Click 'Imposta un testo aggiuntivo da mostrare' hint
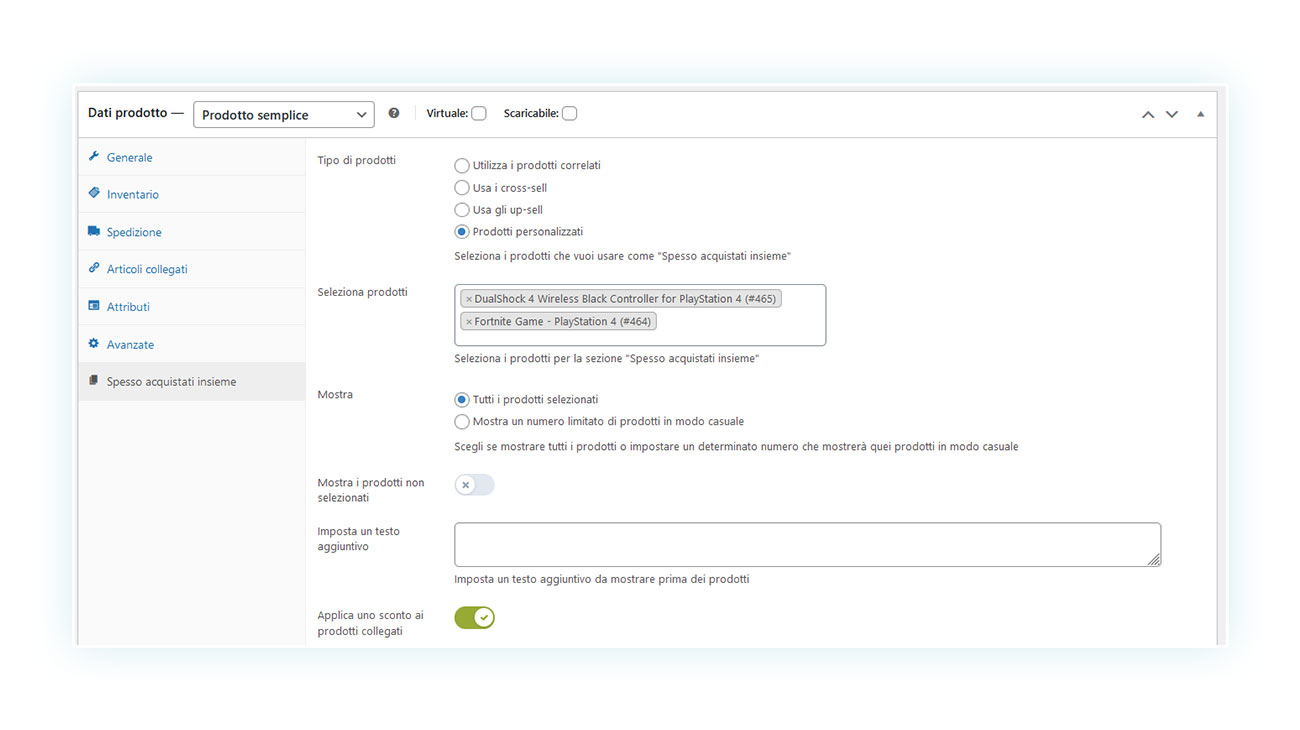 point(602,579)
